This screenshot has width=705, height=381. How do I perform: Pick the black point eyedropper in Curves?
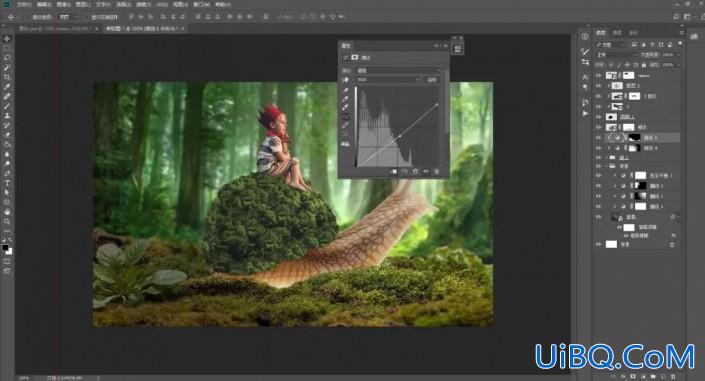point(345,90)
